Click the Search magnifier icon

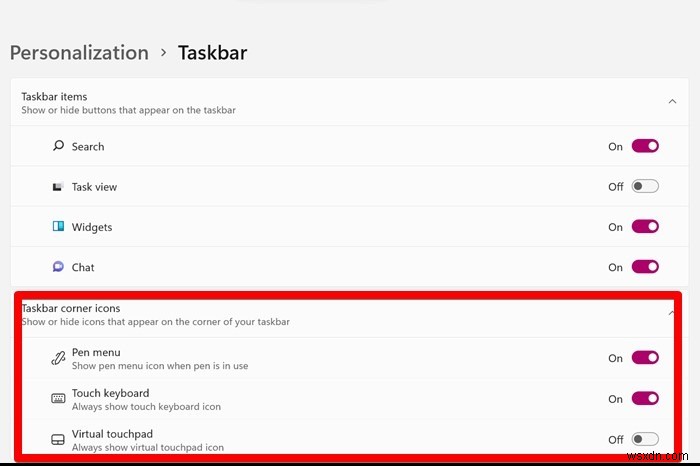(58, 146)
